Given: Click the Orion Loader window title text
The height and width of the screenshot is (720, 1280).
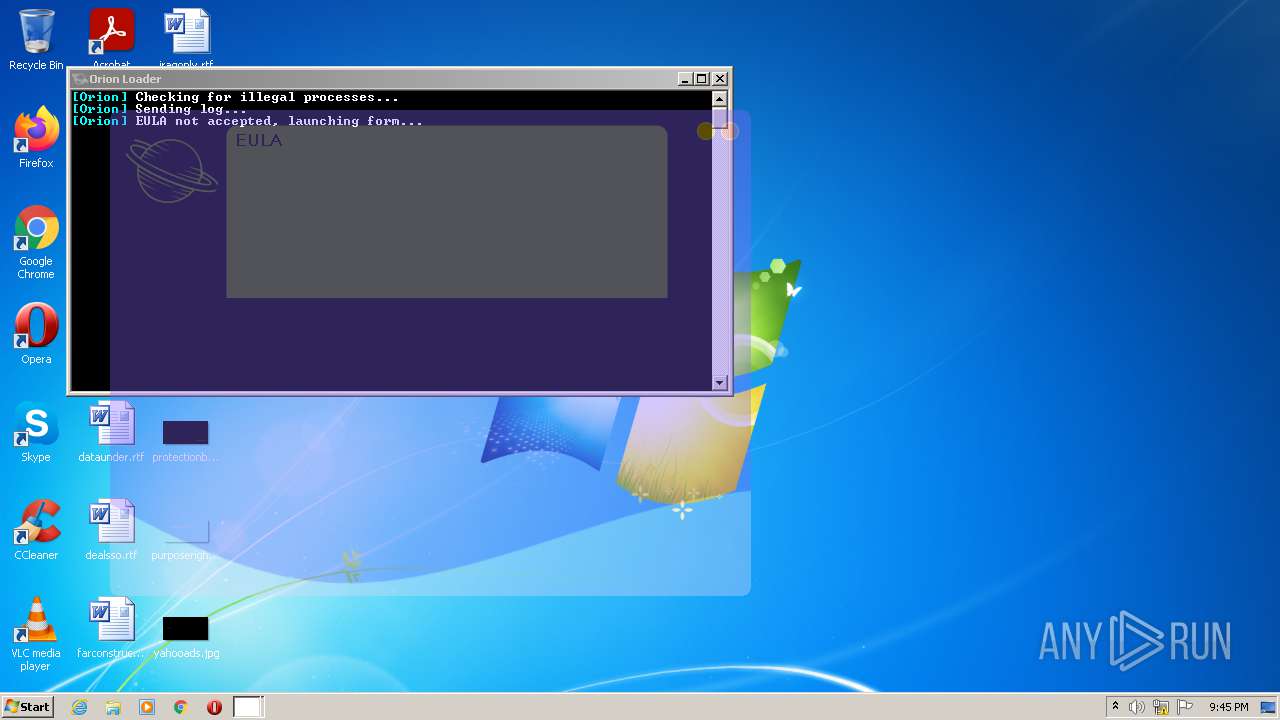Looking at the screenshot, I should (125, 79).
